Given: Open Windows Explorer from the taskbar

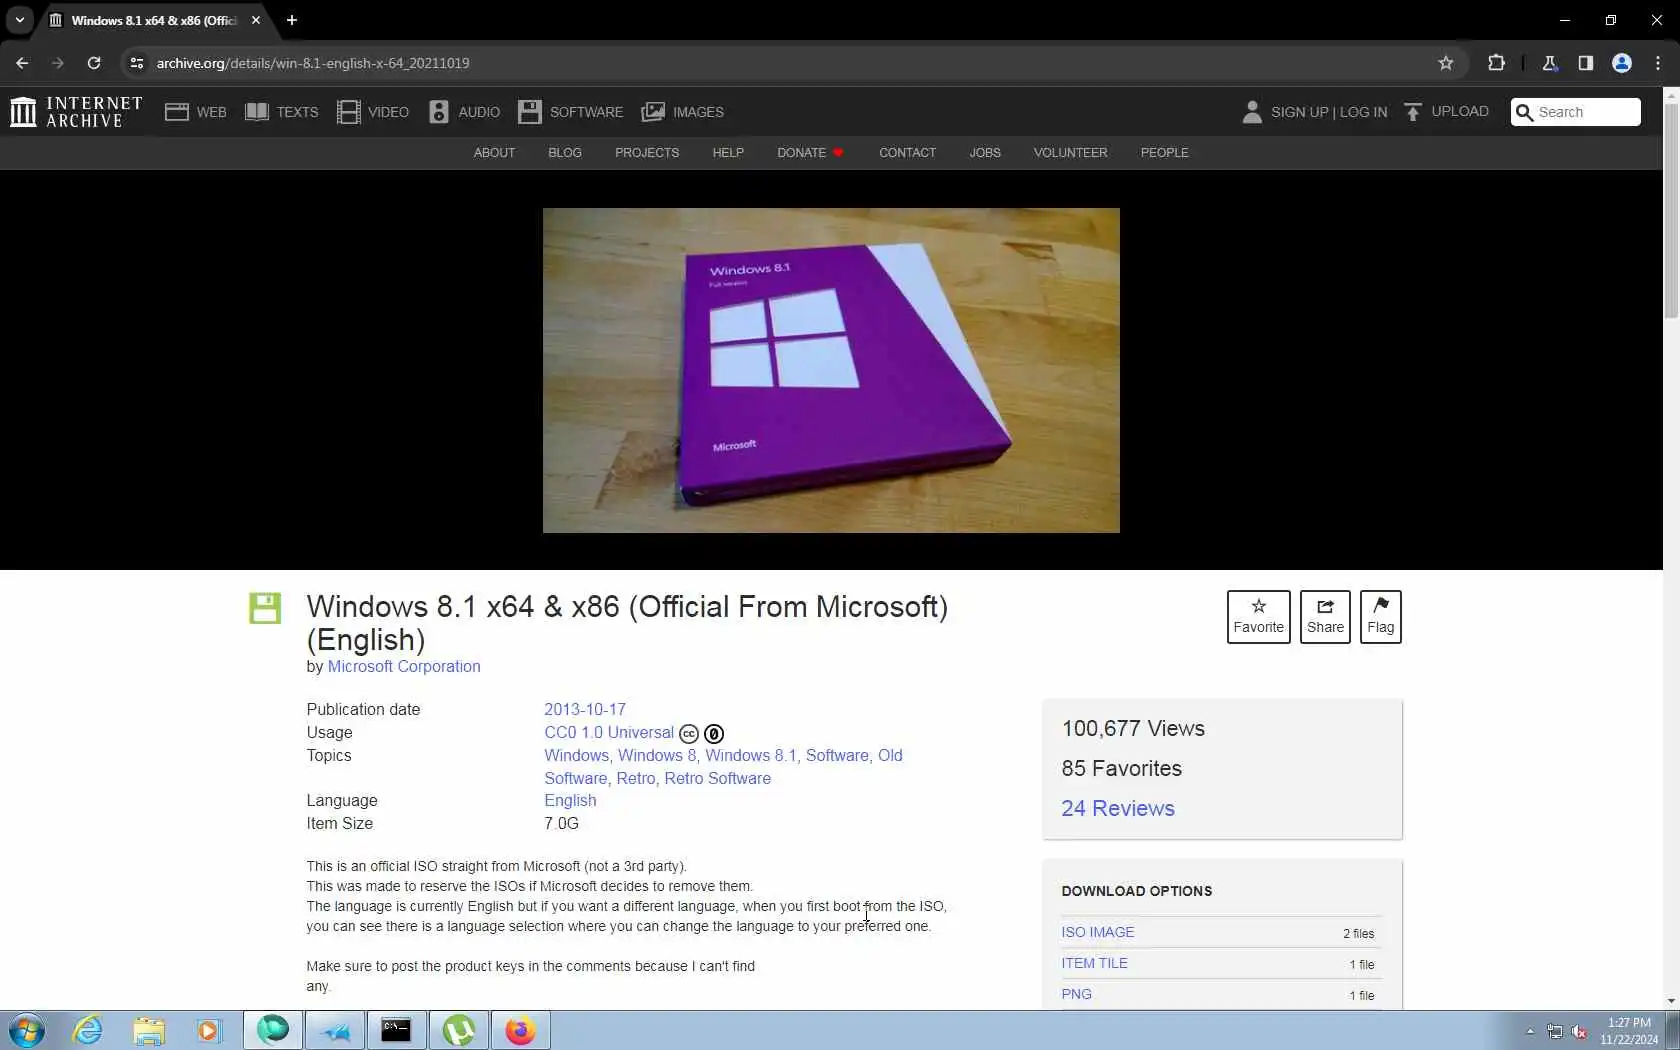Looking at the screenshot, I should (149, 1030).
